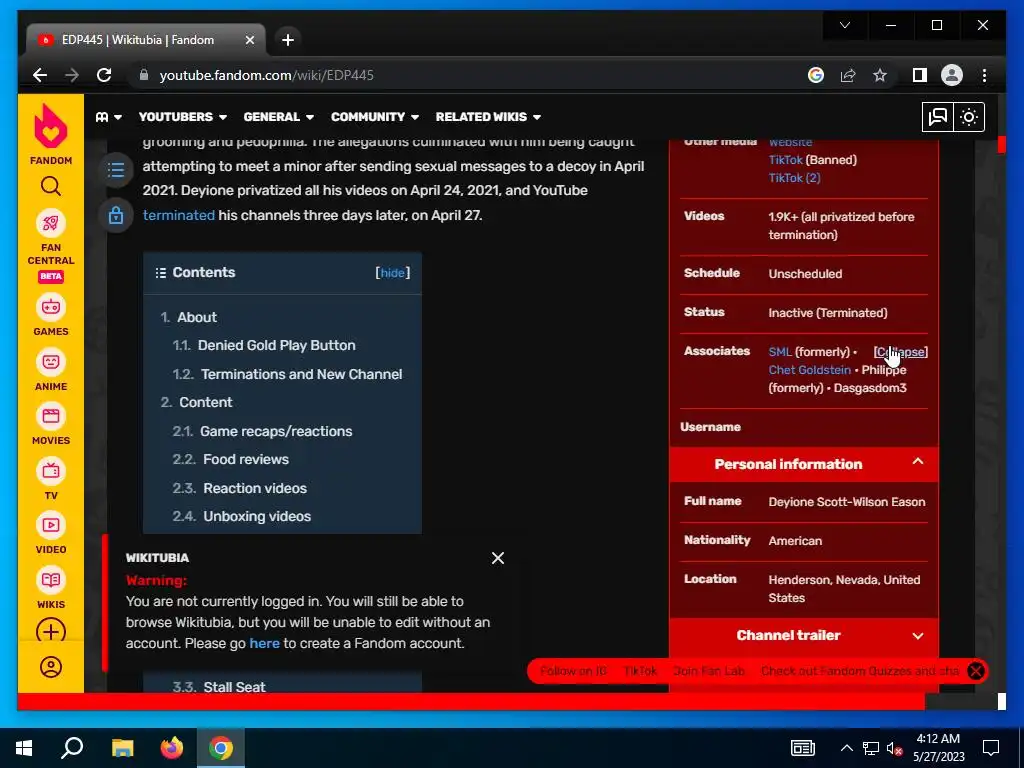Bookmark this page with the star

coord(880,75)
